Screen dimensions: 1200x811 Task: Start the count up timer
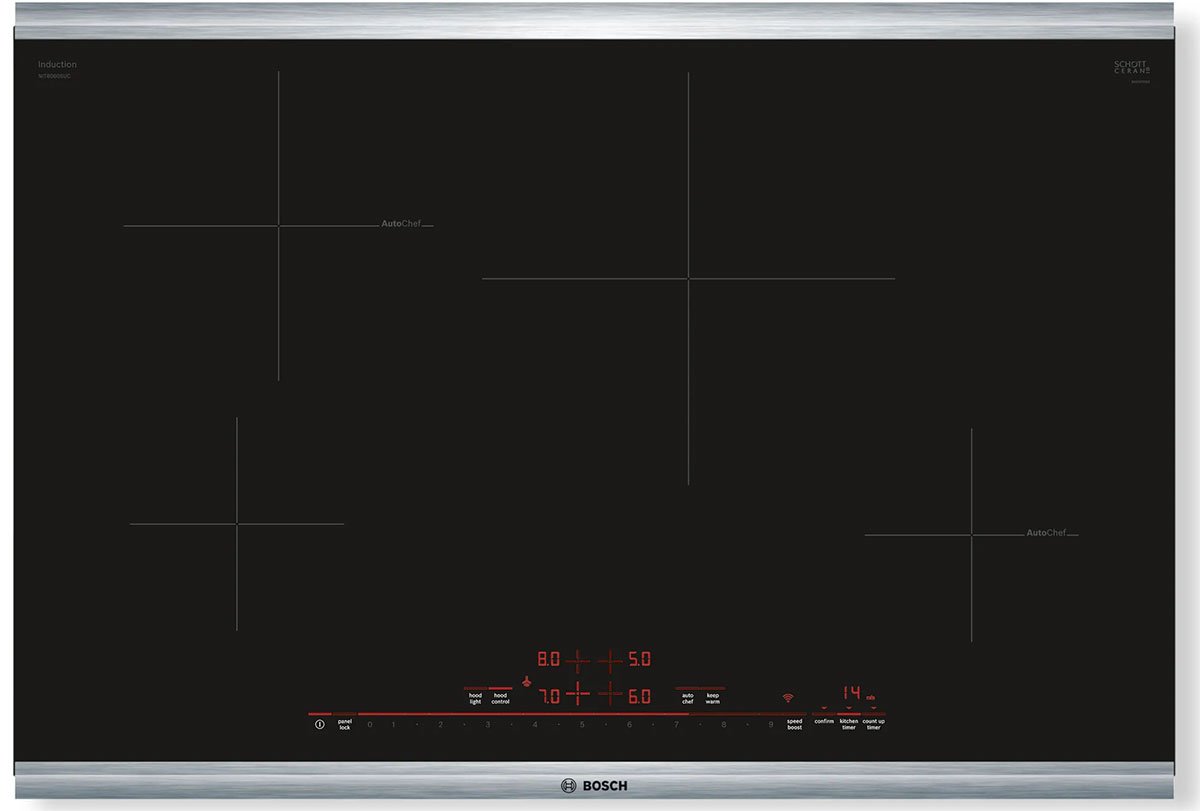click(x=873, y=722)
